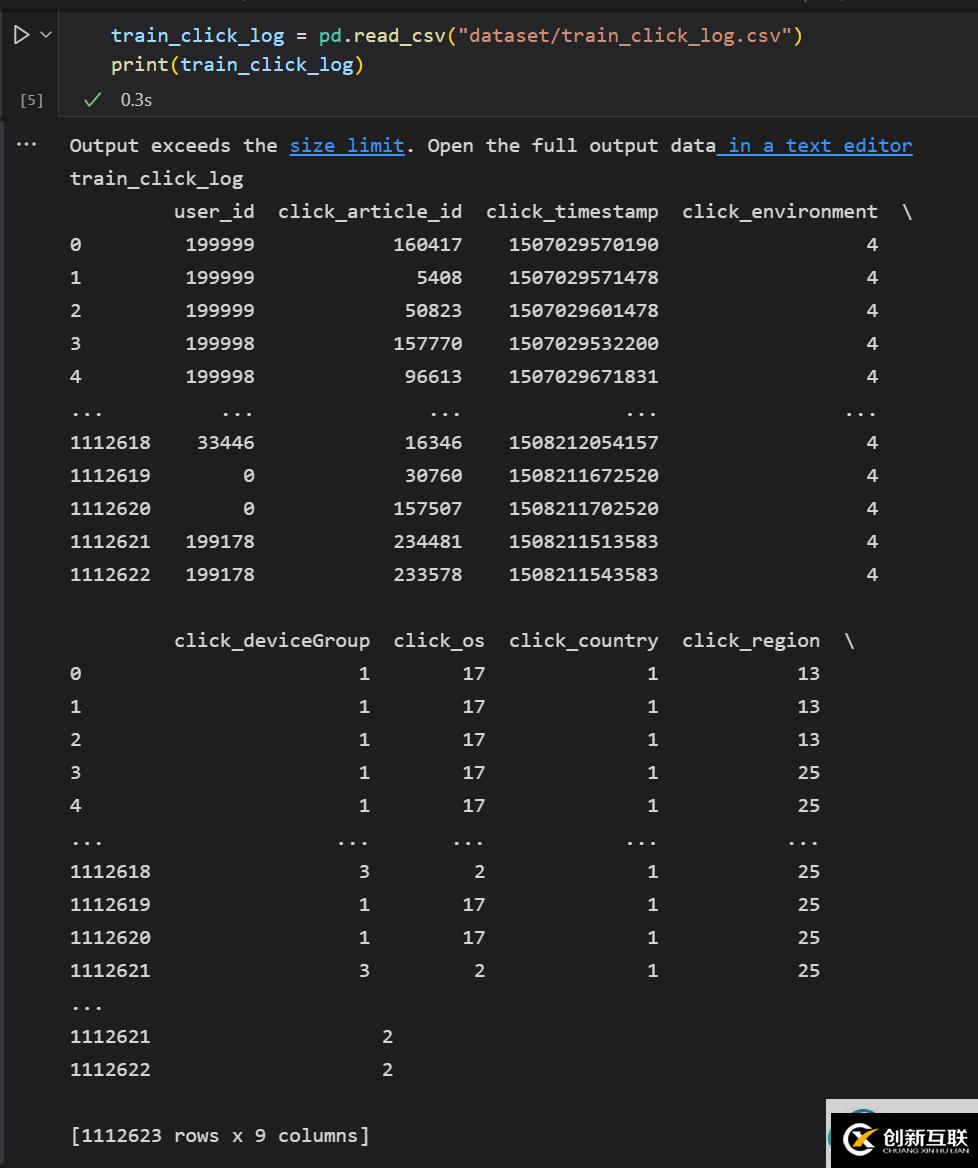
Task: Place cursor on the print(train_click_log) line
Action: 238,65
